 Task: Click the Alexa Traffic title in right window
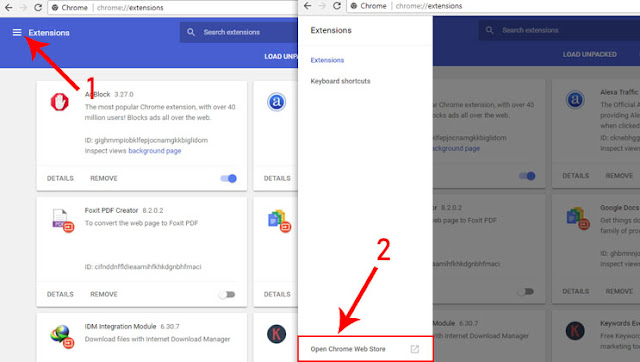point(619,92)
